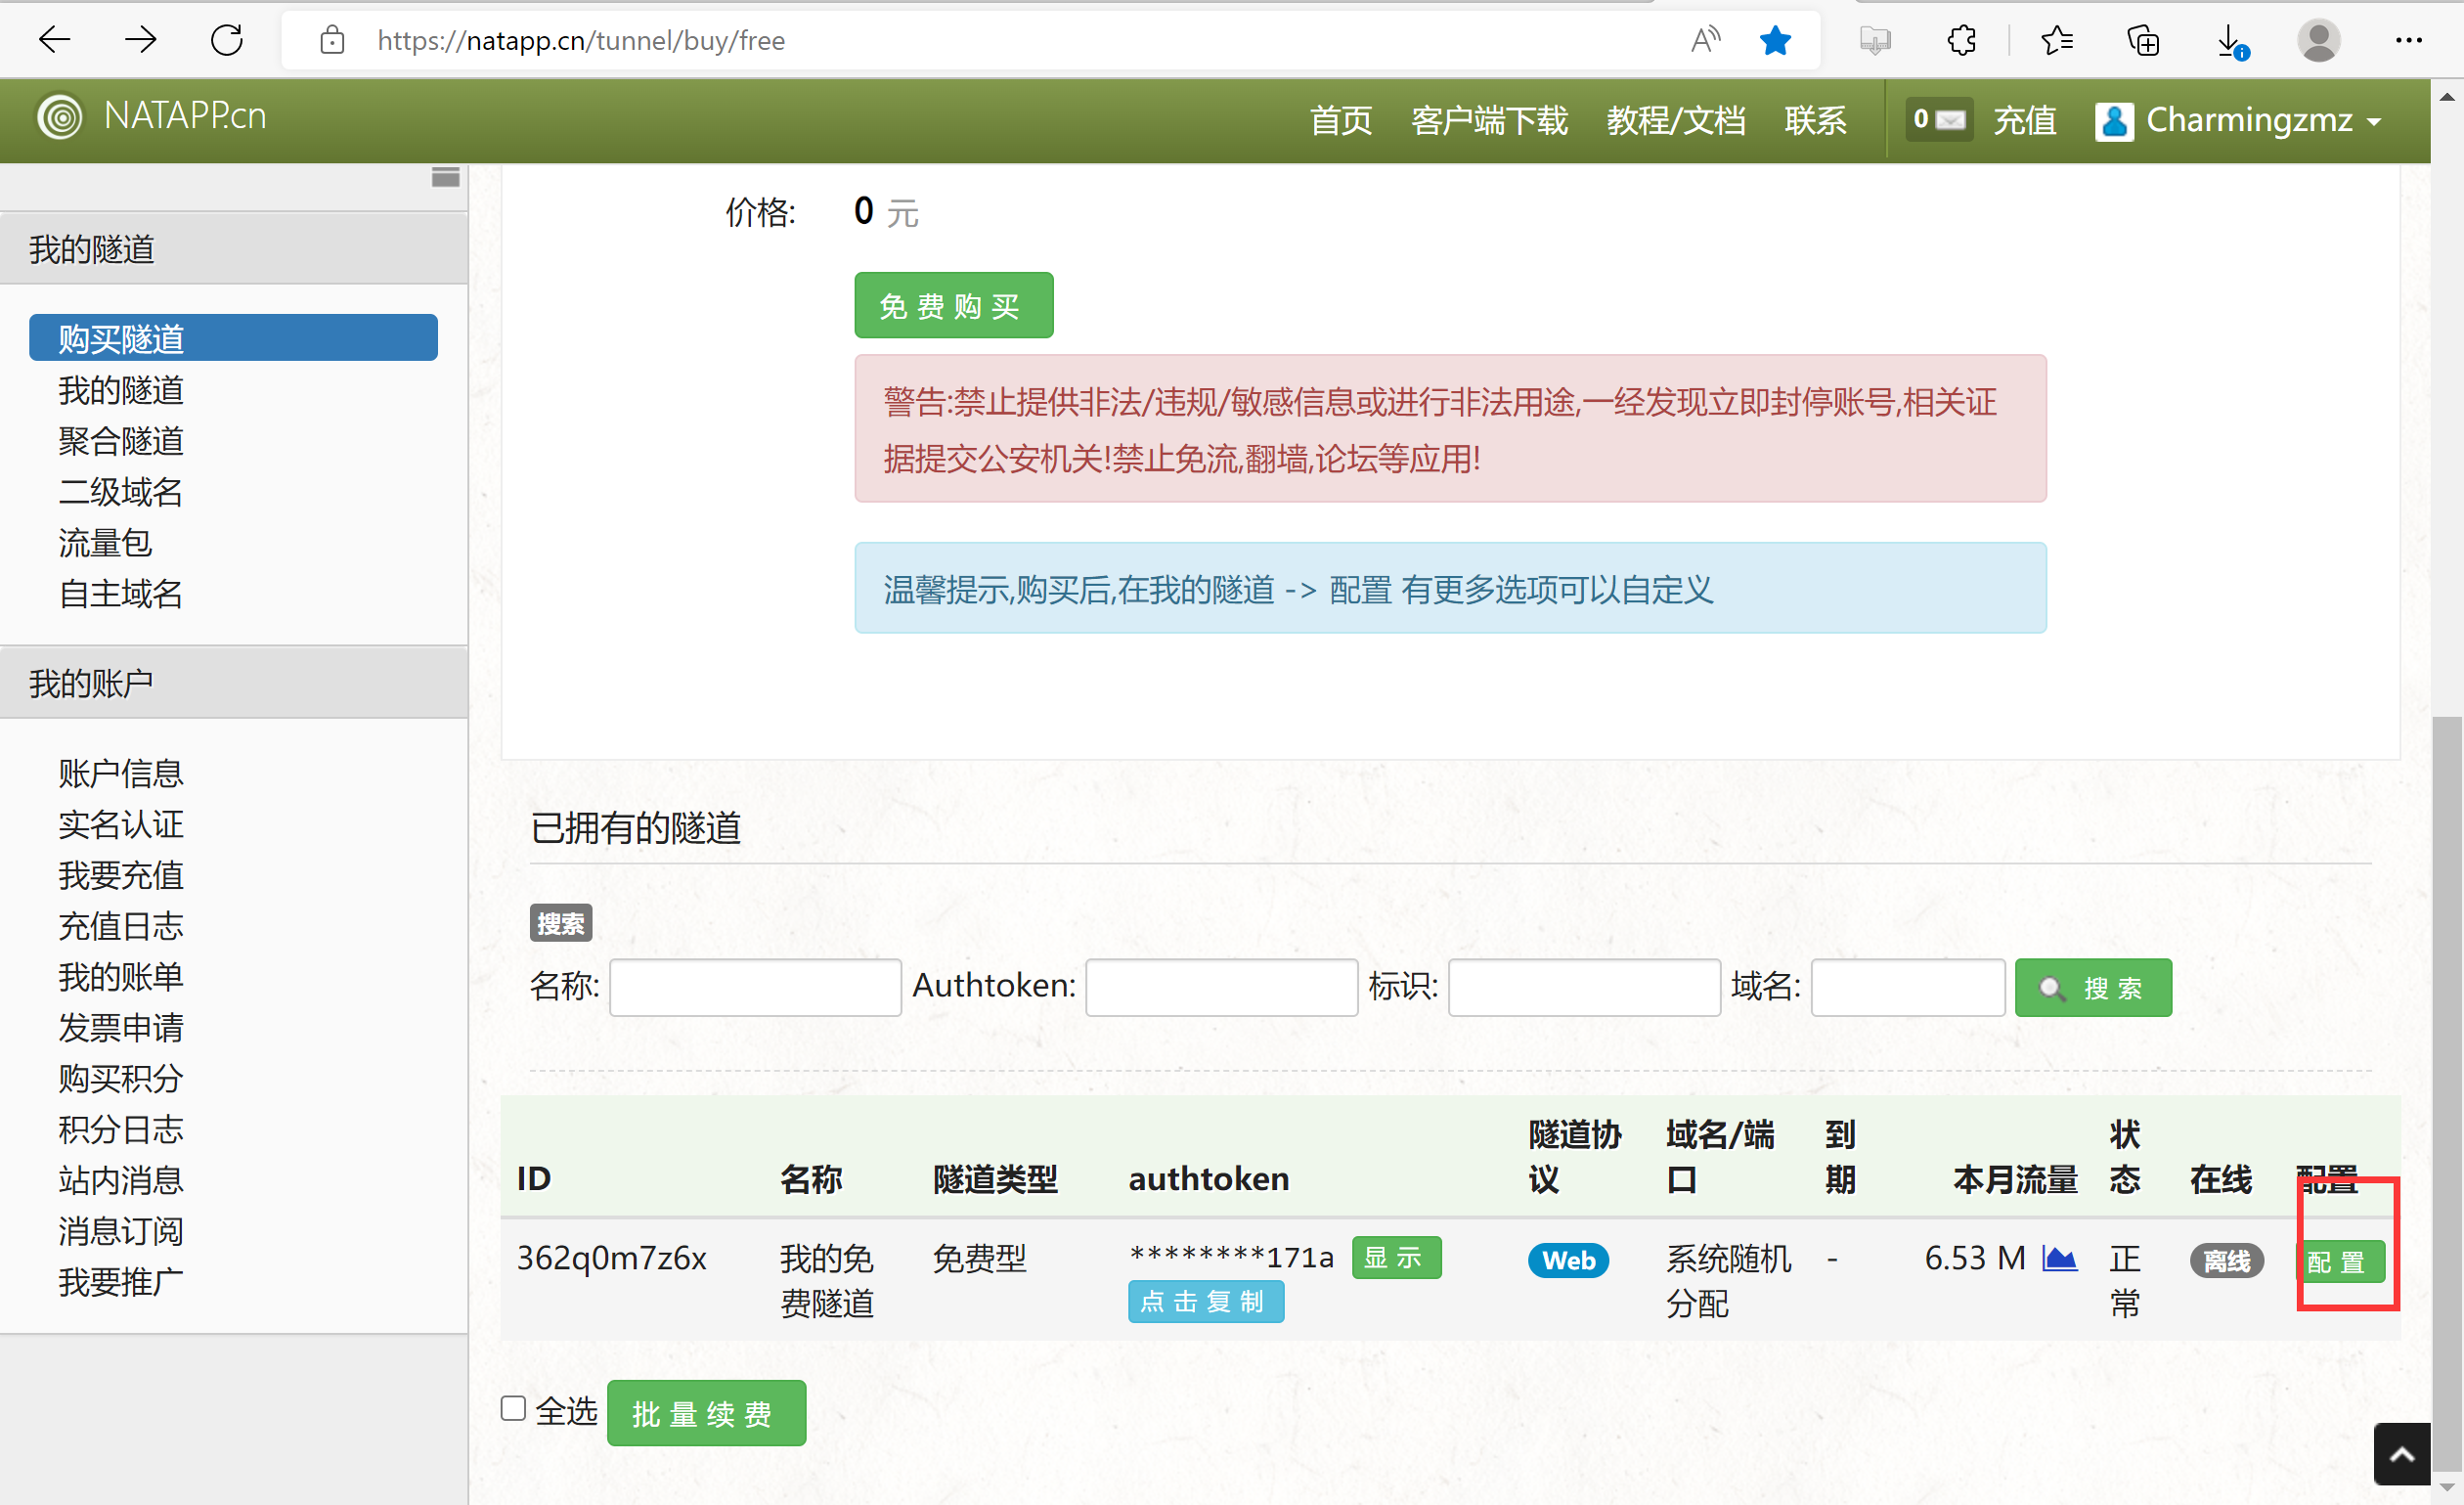Screen dimensions: 2464x1505
Task: Click the browser address bar URL
Action: point(581,40)
